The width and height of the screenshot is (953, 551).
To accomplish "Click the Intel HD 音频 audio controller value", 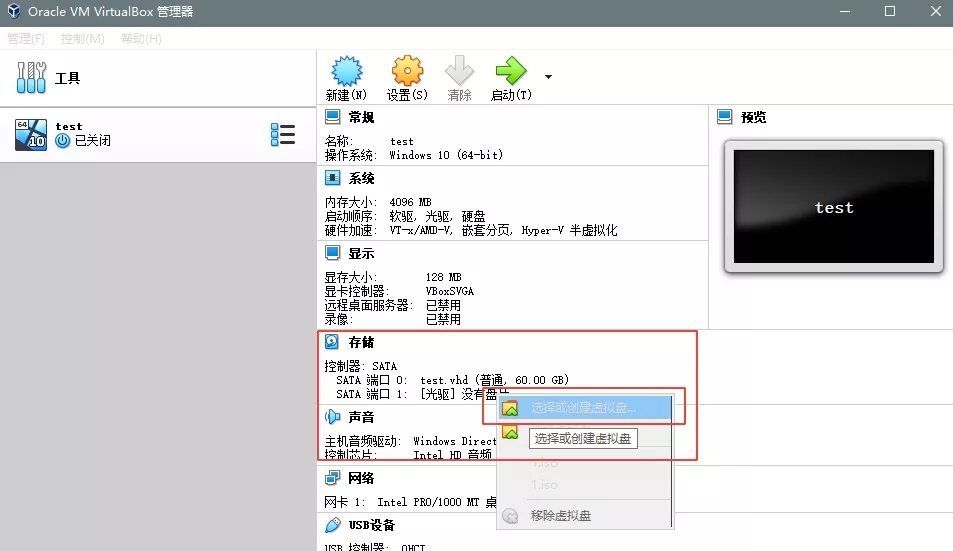I will pos(452,455).
